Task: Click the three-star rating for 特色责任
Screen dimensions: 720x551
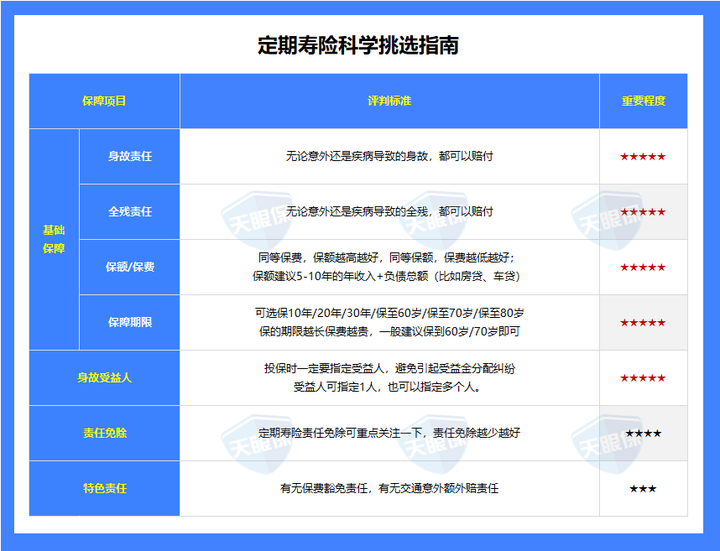Action: [643, 488]
